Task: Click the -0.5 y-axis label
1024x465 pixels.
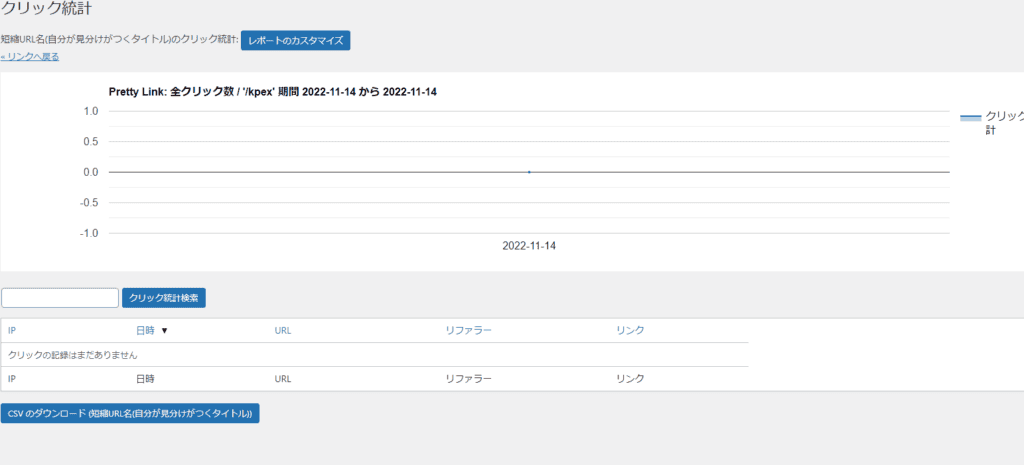Action: point(89,202)
